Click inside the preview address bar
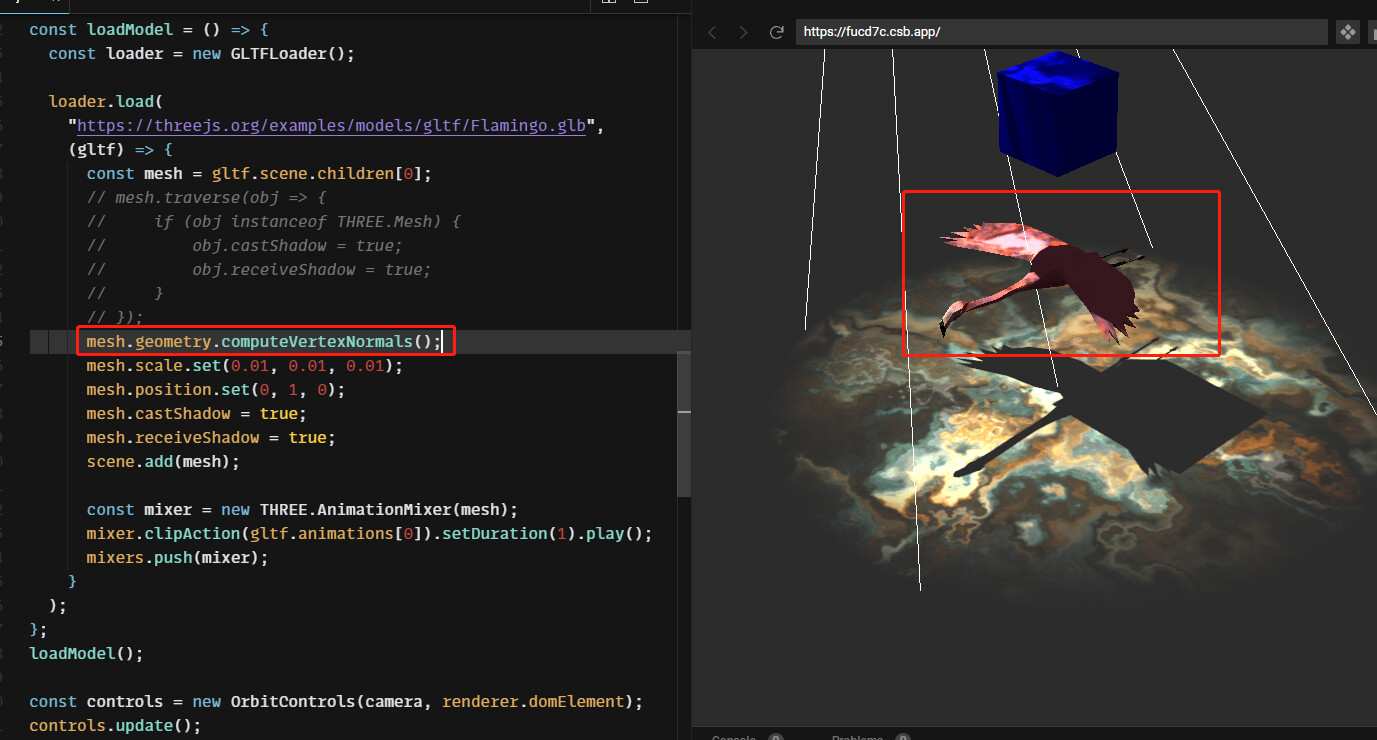The height and width of the screenshot is (740, 1377). (x=1060, y=31)
